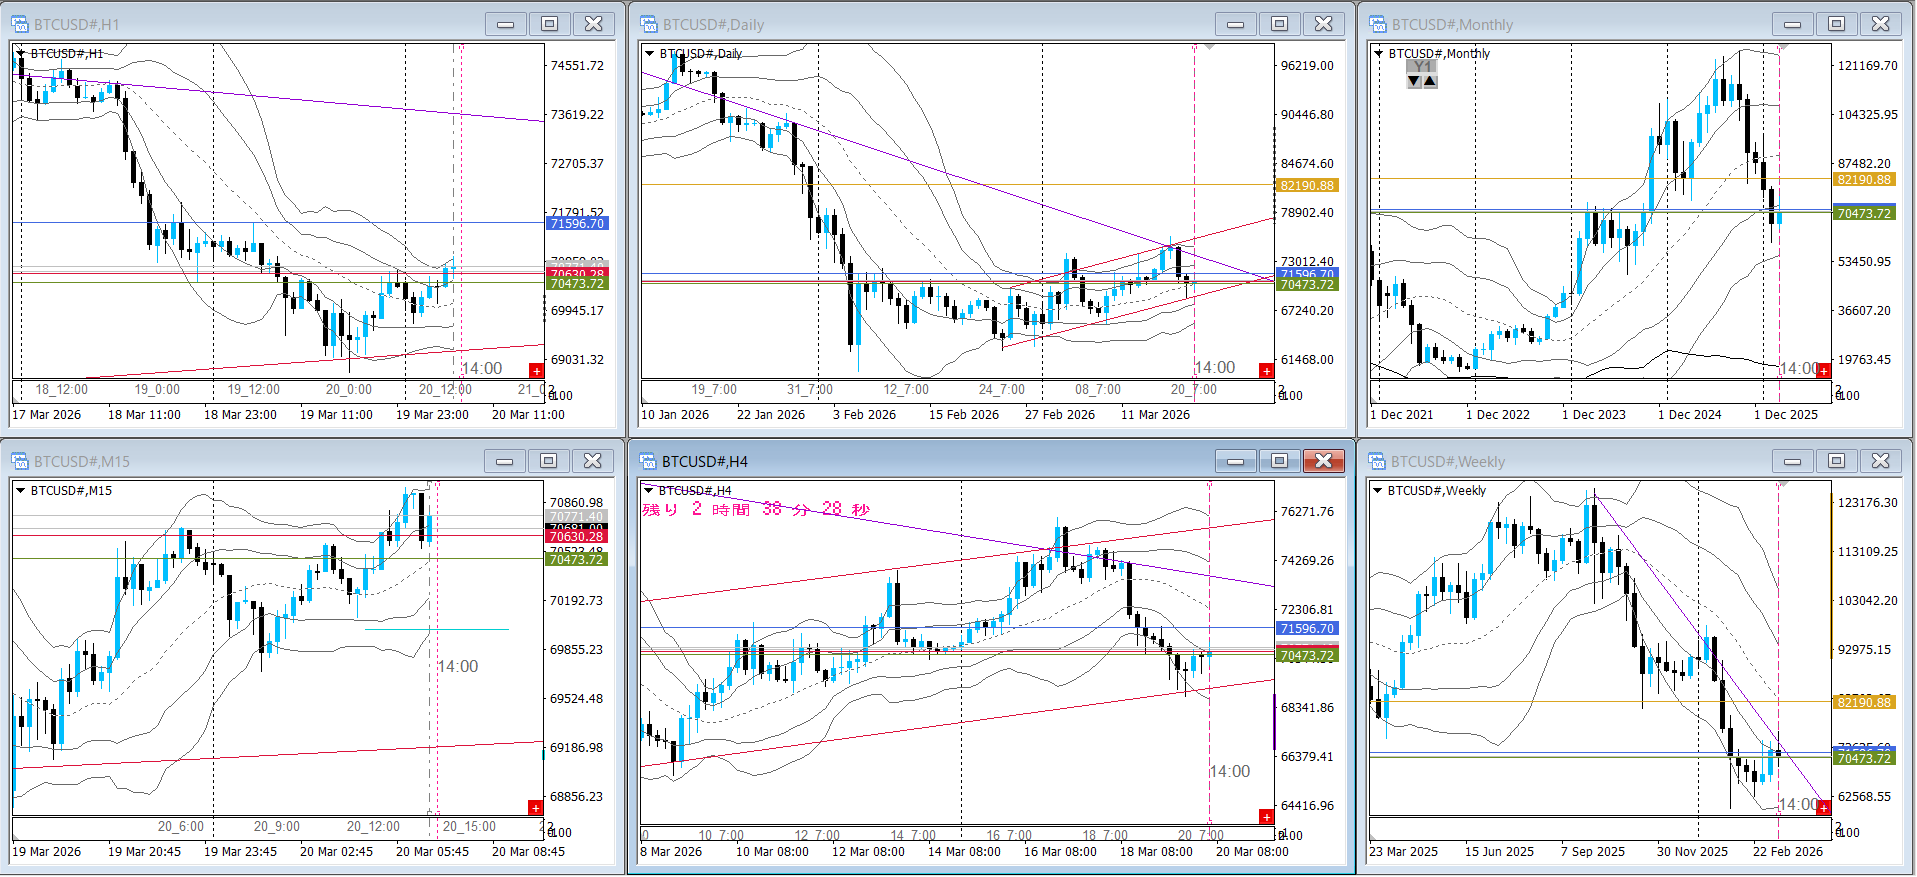Select the orange 82190.88 price label in Daily chart
1917x877 pixels.
pos(1307,186)
